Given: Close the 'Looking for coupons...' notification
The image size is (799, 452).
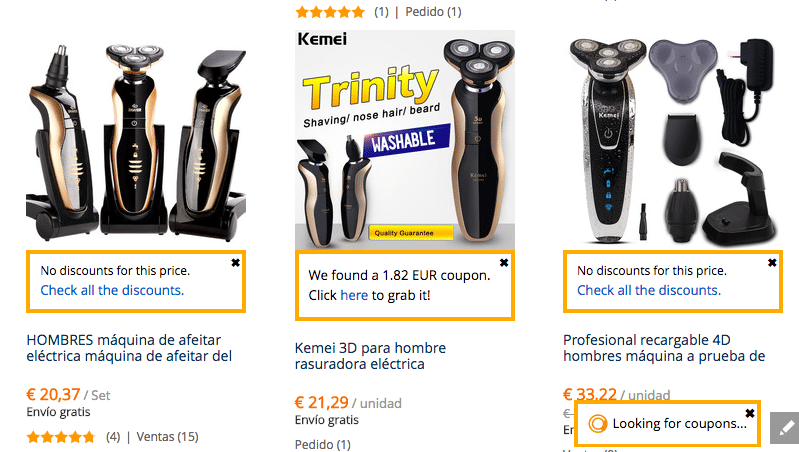Looking at the screenshot, I should [750, 413].
